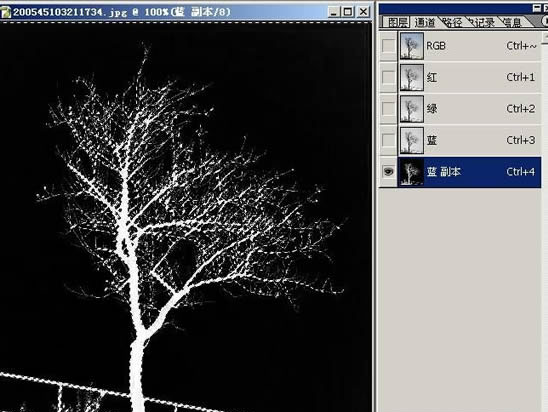
Task: Click the RGB channel thumbnail
Action: pos(412,46)
